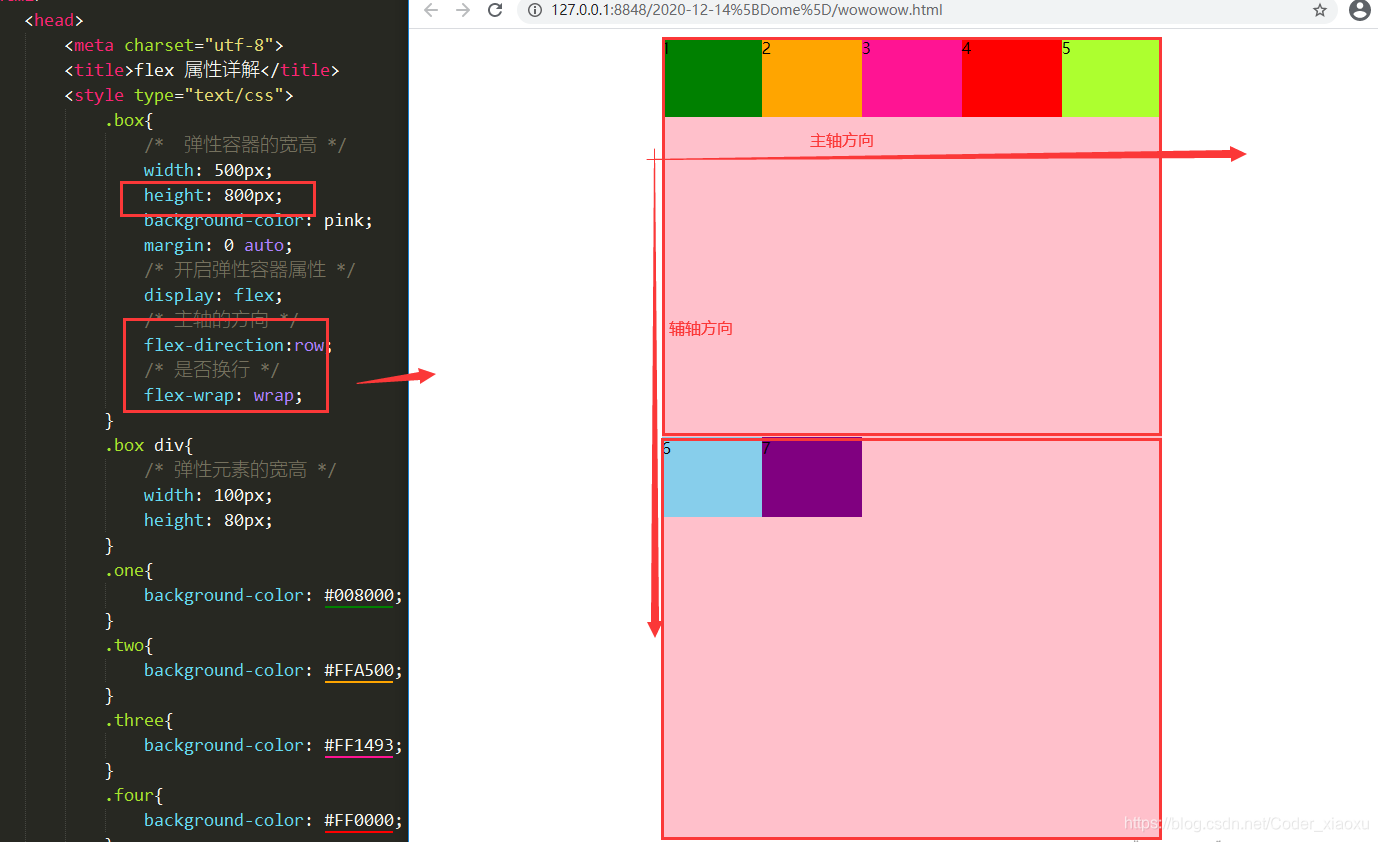Viewport: 1378px width, 842px height.
Task: Open the browser profile avatar
Action: click(1360, 10)
